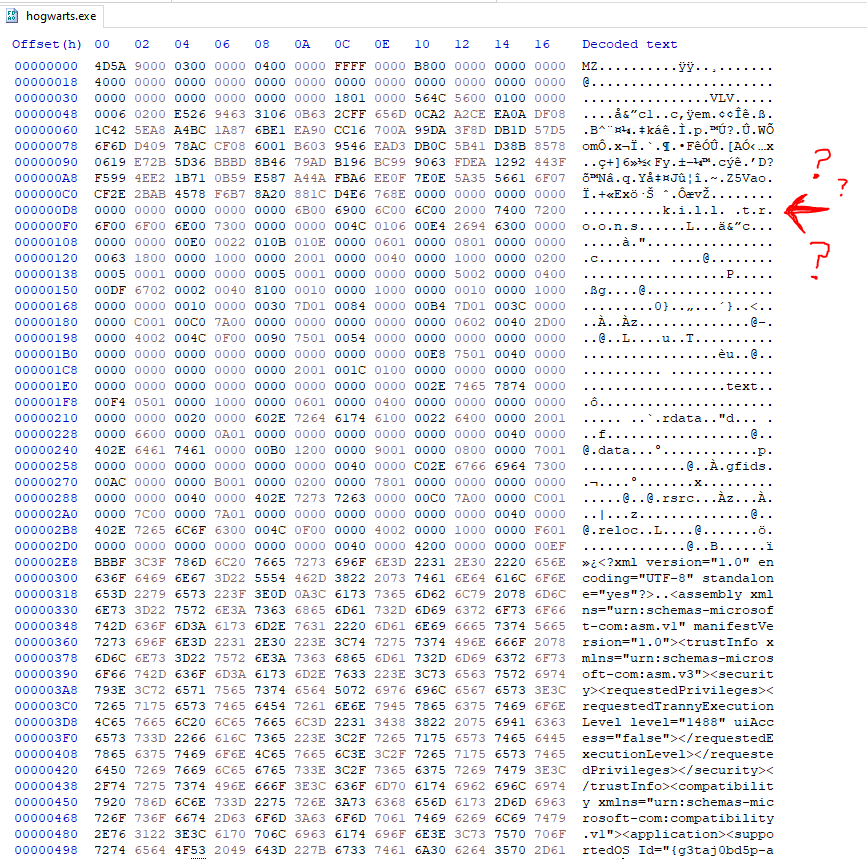867x859 pixels.
Task: Place cursor on hex bytes 602E
Action: tap(270, 418)
